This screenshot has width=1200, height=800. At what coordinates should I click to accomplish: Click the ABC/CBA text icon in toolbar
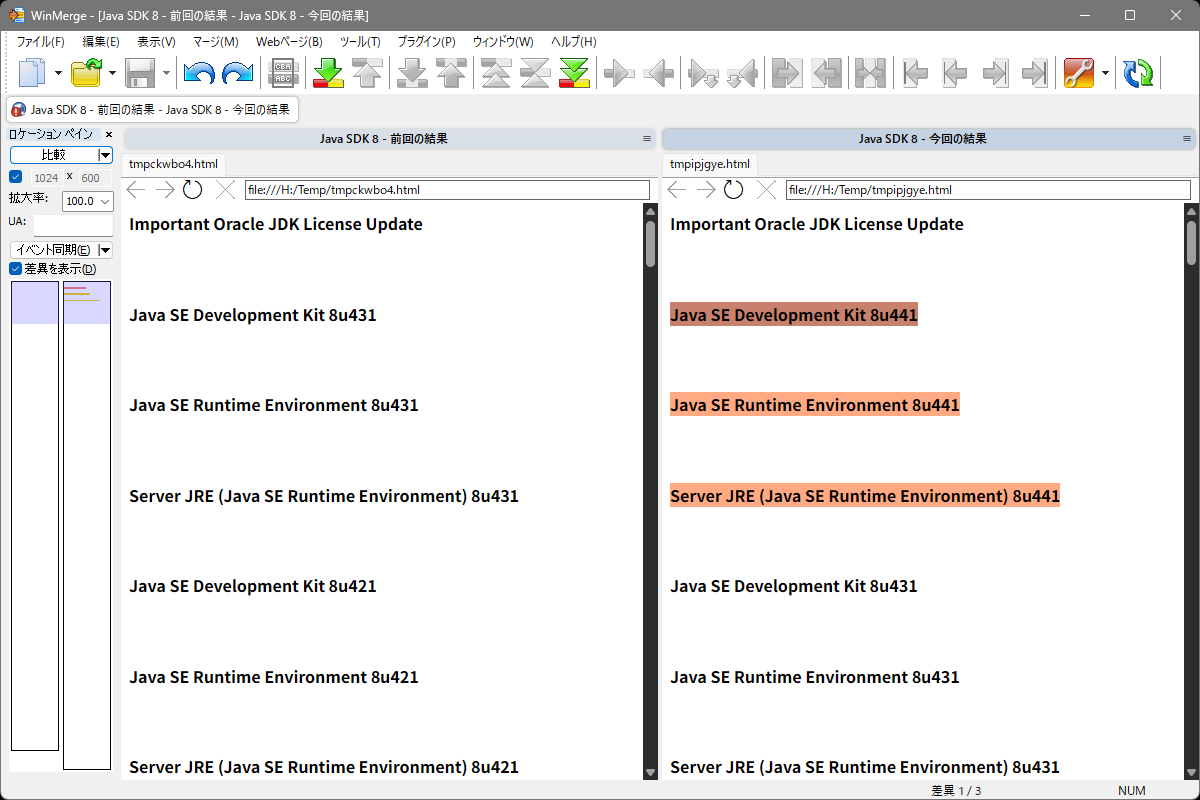[282, 73]
